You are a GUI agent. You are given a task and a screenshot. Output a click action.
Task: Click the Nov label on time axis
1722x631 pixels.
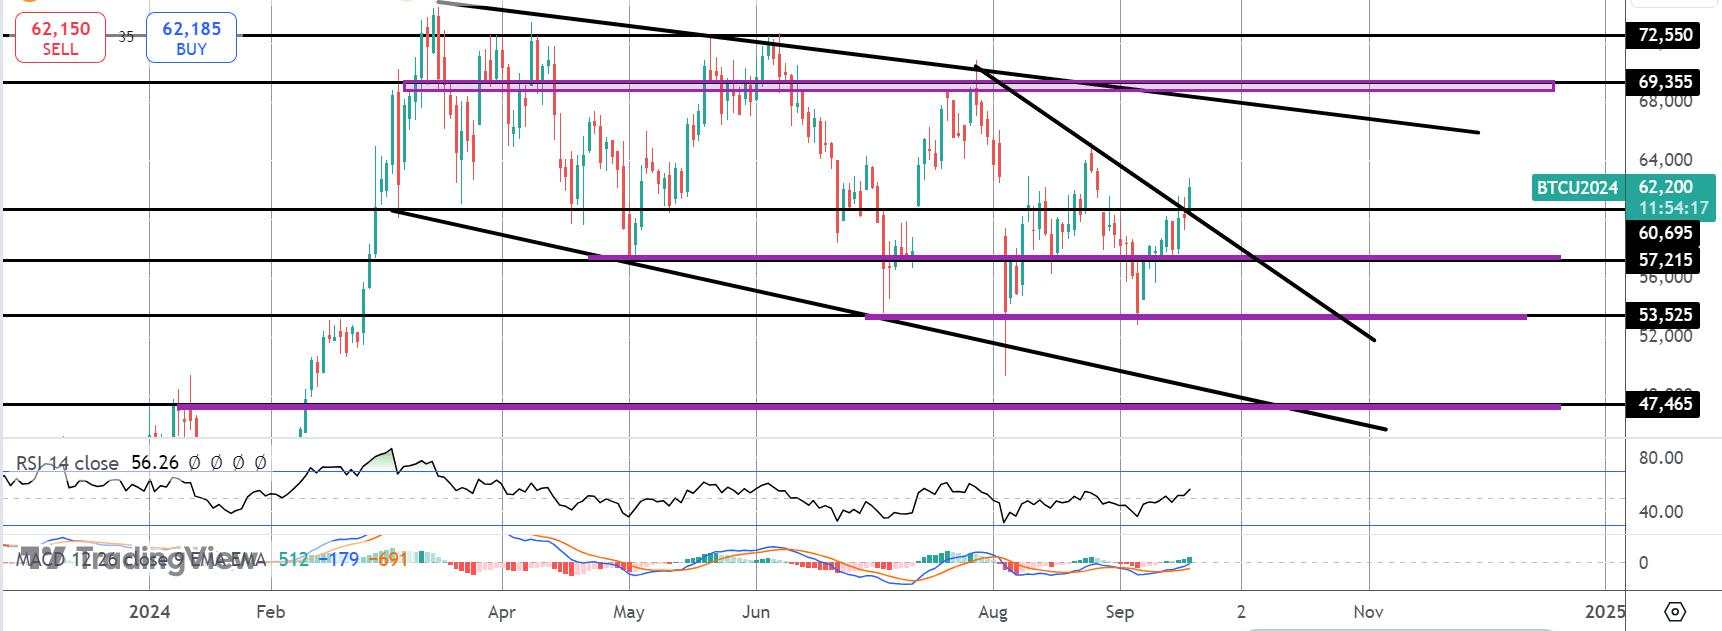(1368, 611)
